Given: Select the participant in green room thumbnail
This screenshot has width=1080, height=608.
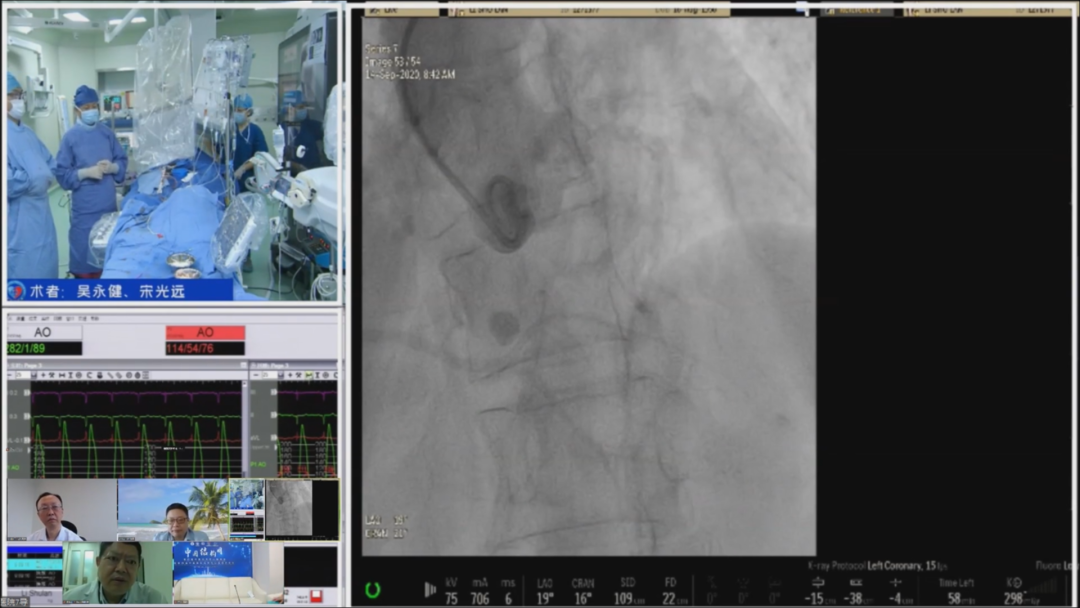Looking at the screenshot, I should pos(117,573).
